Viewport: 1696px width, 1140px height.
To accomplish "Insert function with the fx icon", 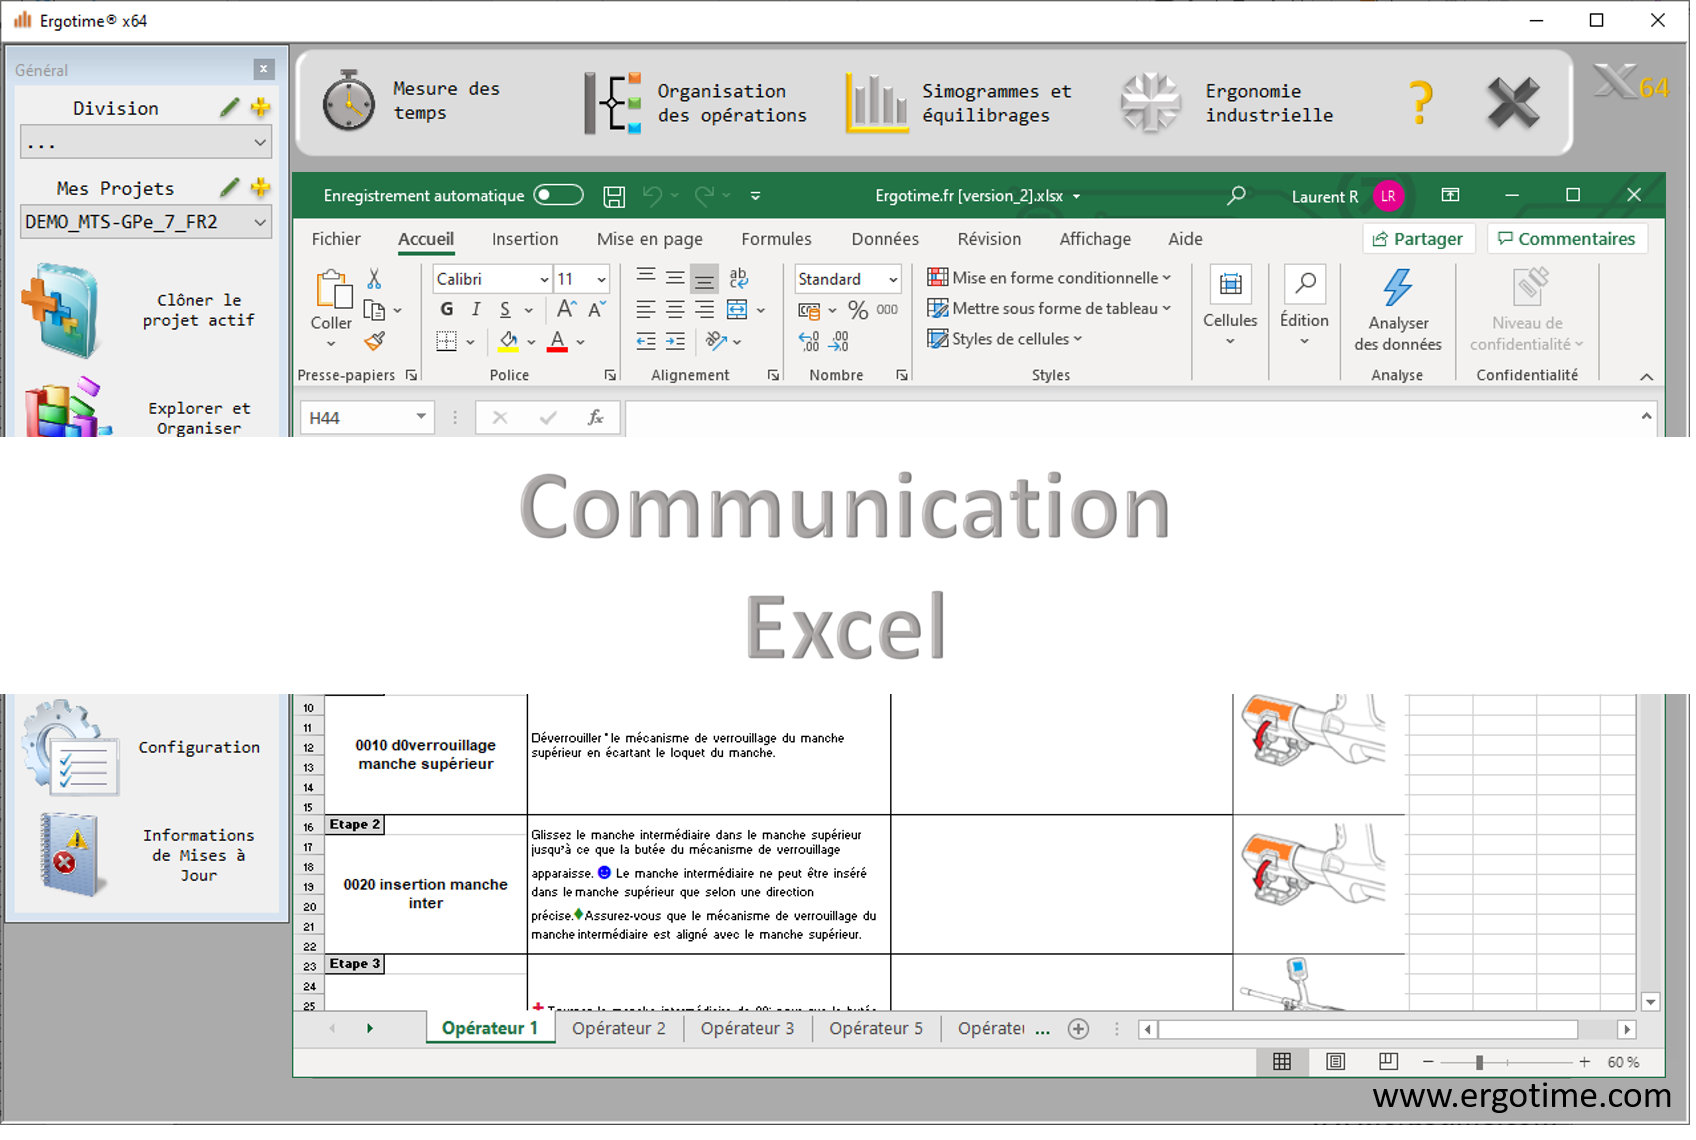I will click(595, 418).
